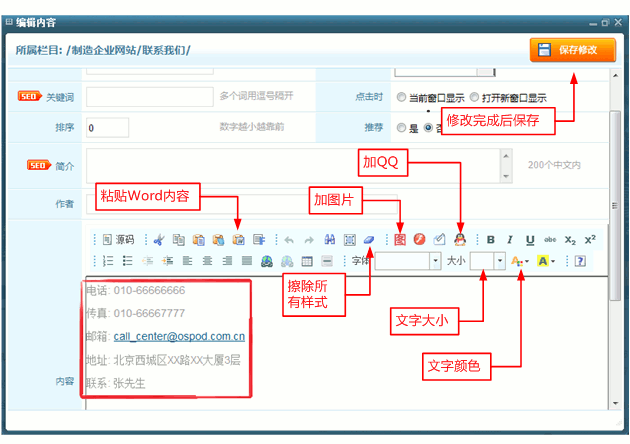Open the 字体 font dropdown
Viewport: 630px width, 444px height.
435,261
